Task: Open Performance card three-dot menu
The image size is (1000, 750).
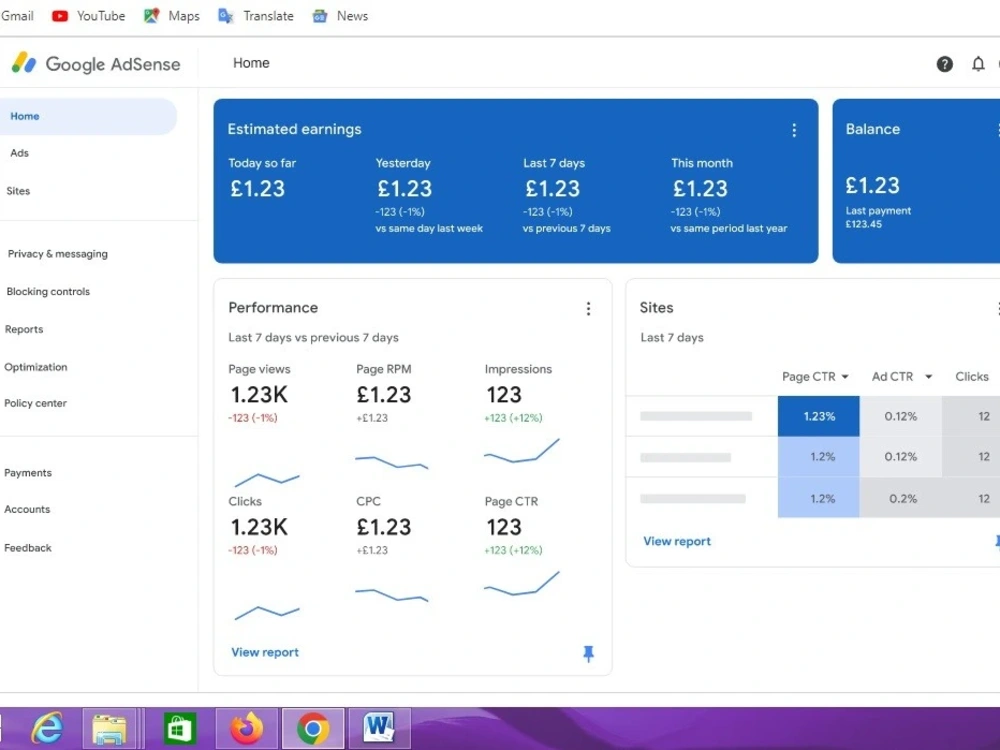Action: pyautogui.click(x=588, y=309)
